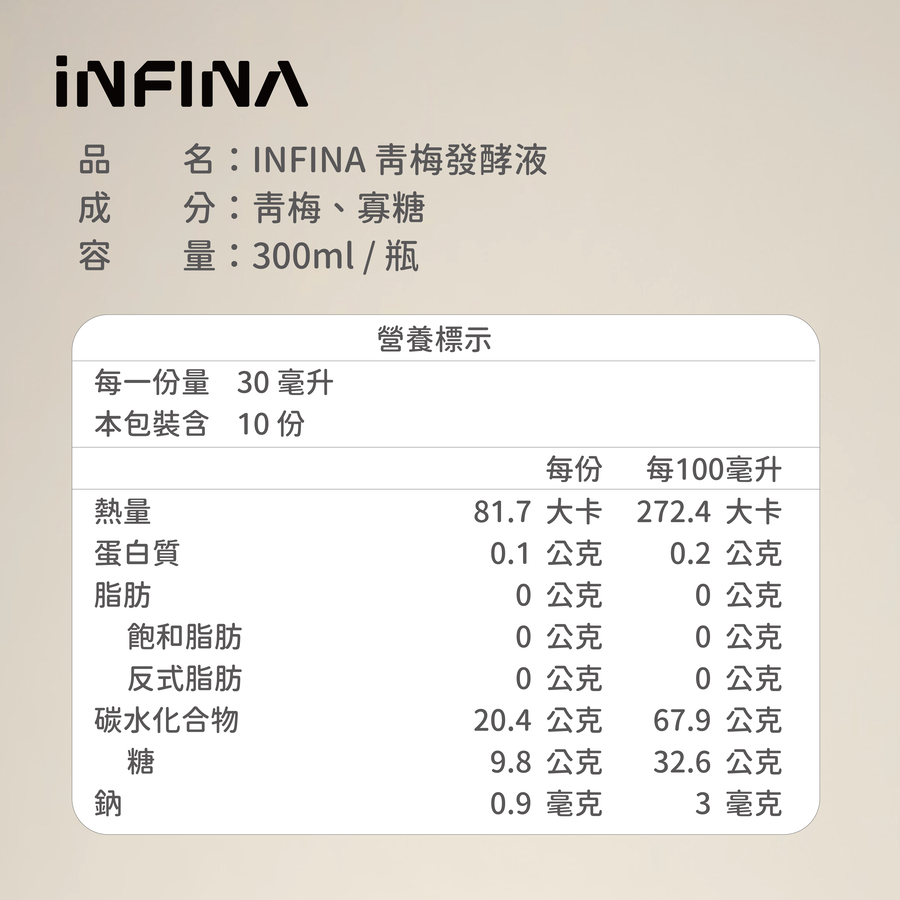Click the 飽和脂肪 row label

[184, 637]
